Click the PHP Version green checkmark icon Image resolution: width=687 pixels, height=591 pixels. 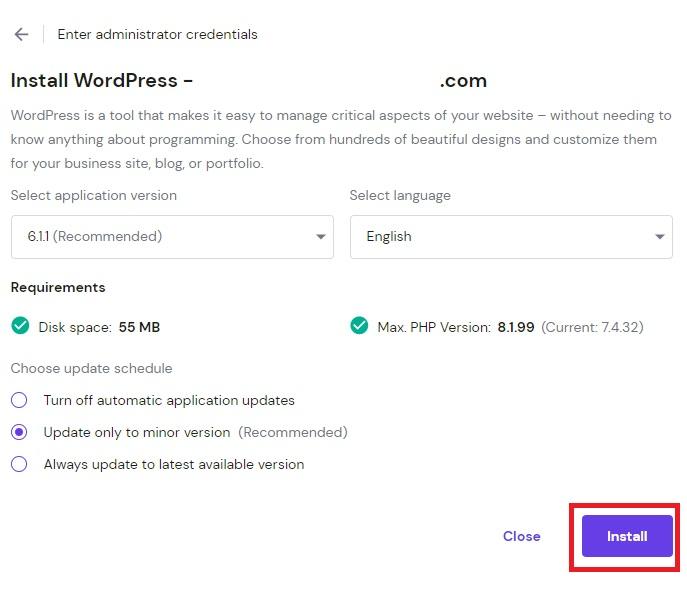[360, 326]
